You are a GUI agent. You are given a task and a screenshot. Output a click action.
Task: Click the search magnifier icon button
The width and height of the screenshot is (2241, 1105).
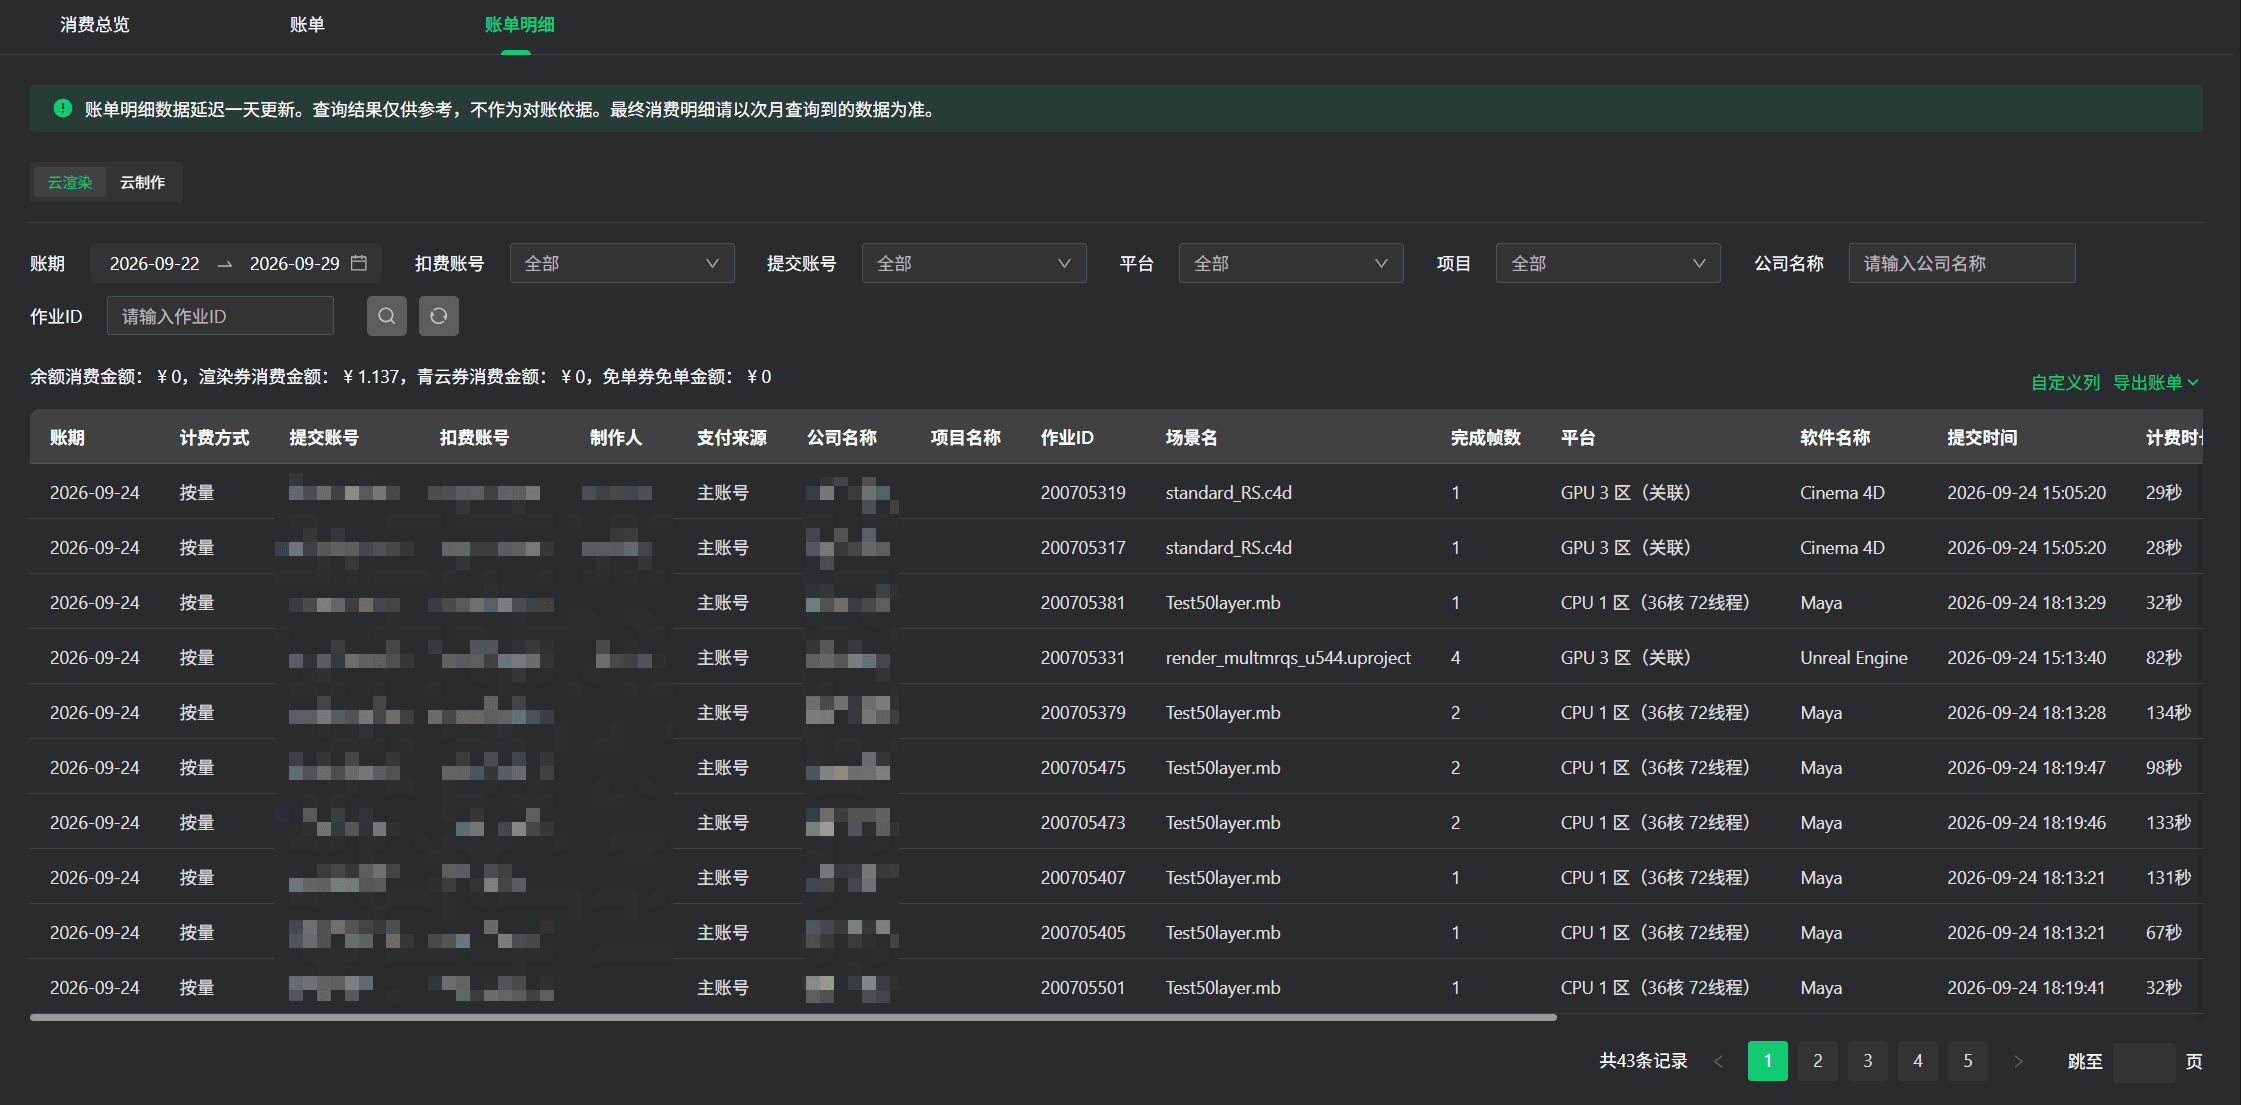387,316
